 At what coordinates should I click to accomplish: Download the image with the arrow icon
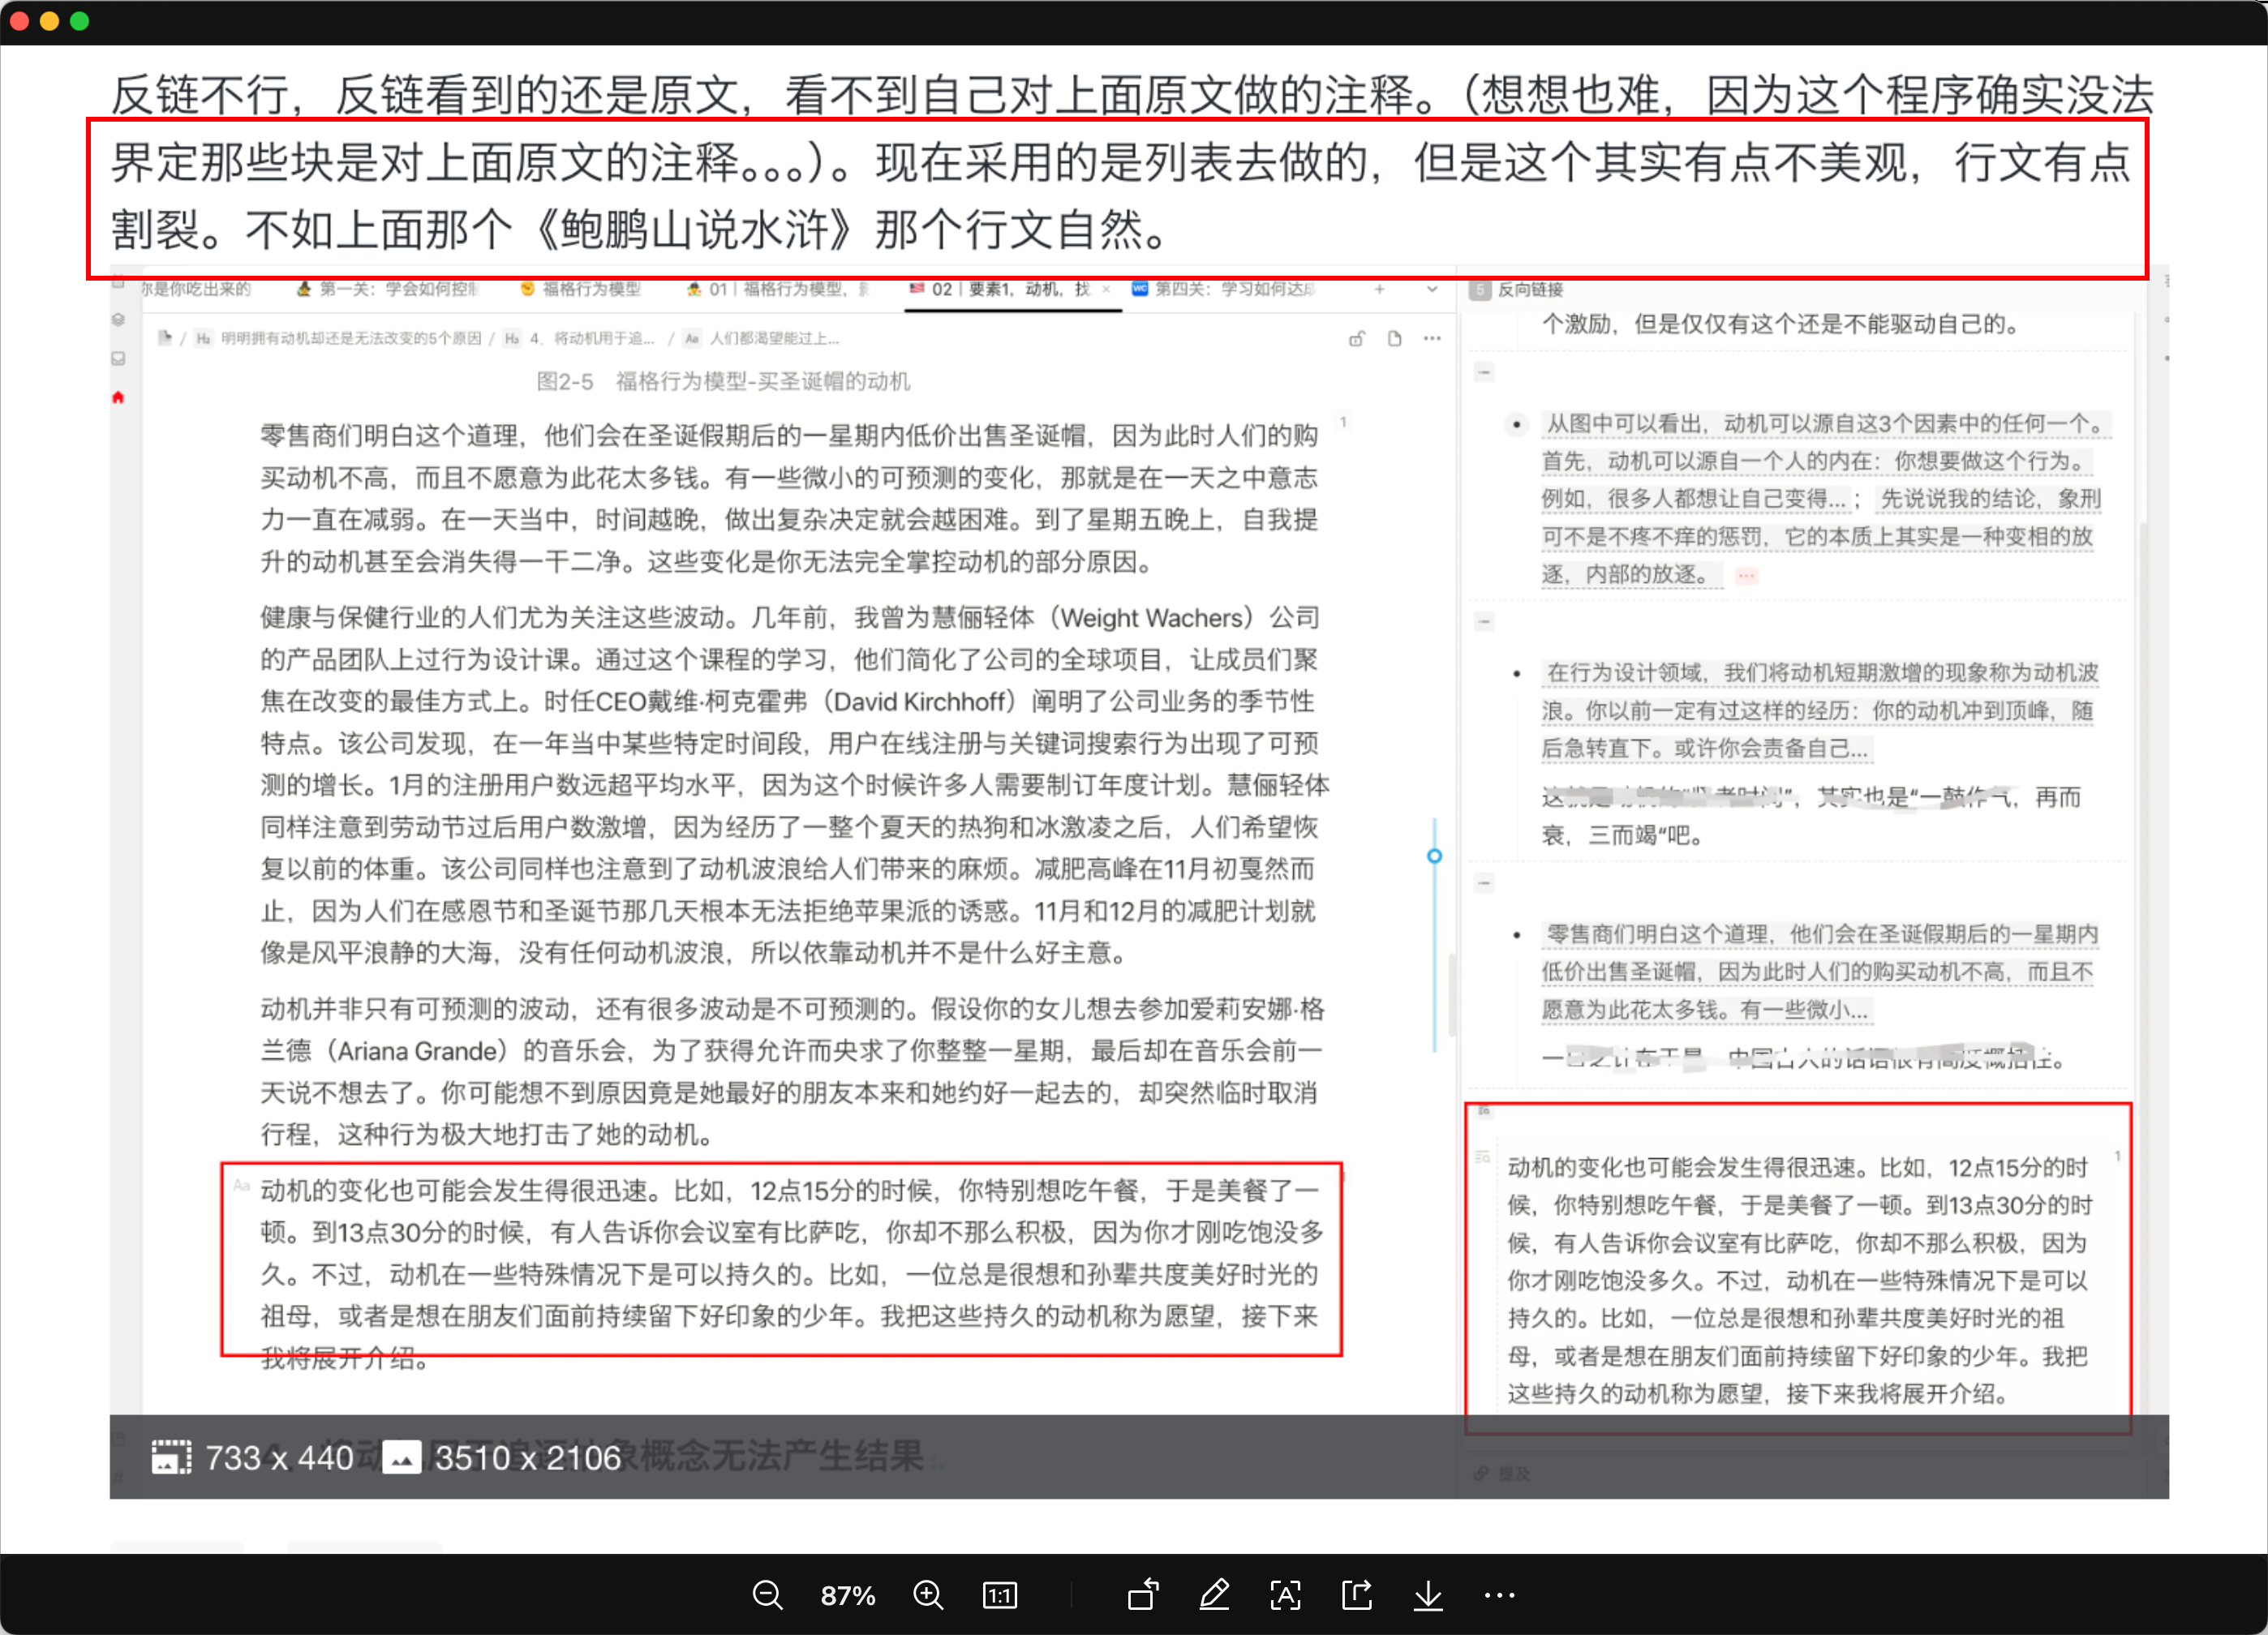point(1428,1595)
